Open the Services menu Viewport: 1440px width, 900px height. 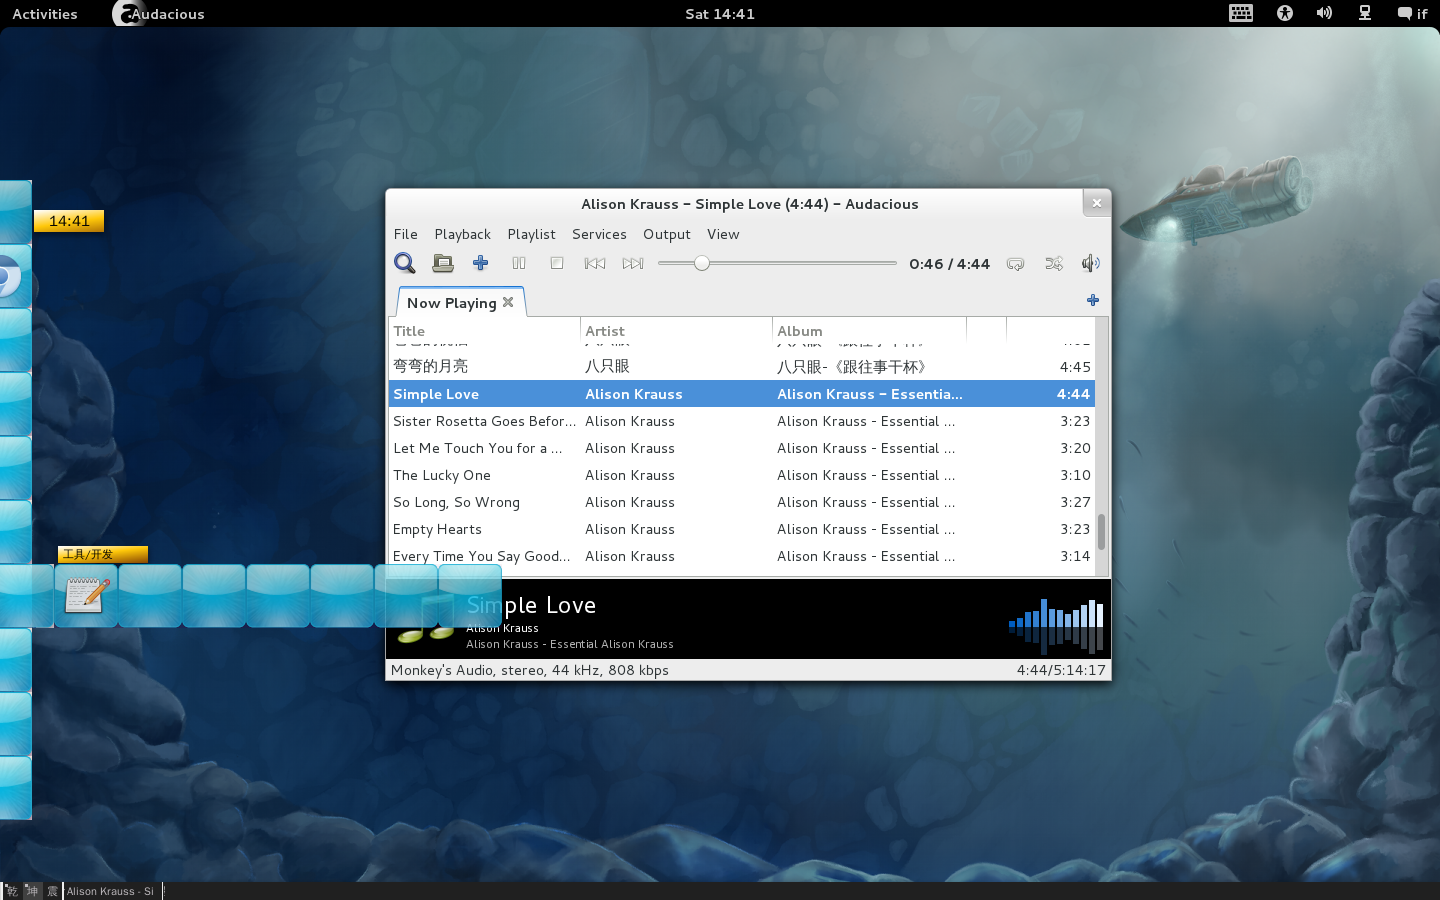599,234
